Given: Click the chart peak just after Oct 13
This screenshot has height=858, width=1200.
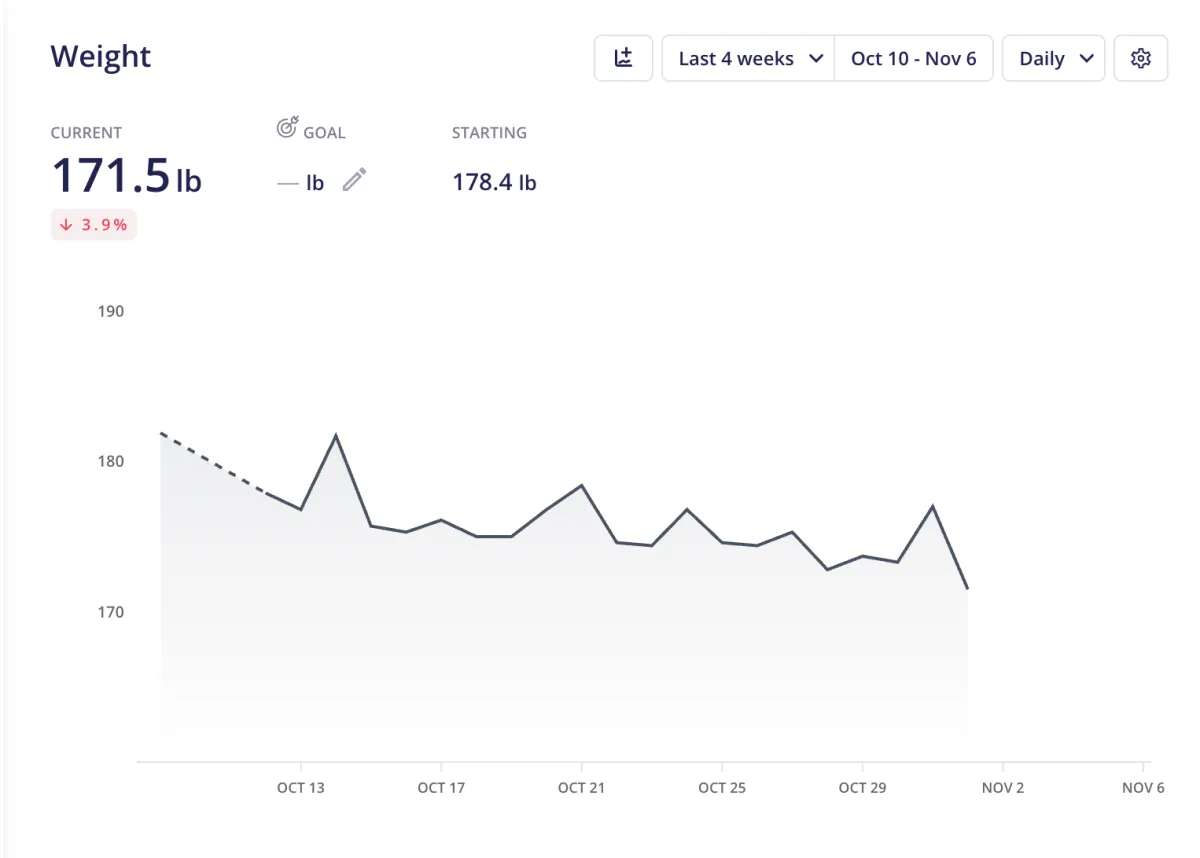Looking at the screenshot, I should click(336, 435).
